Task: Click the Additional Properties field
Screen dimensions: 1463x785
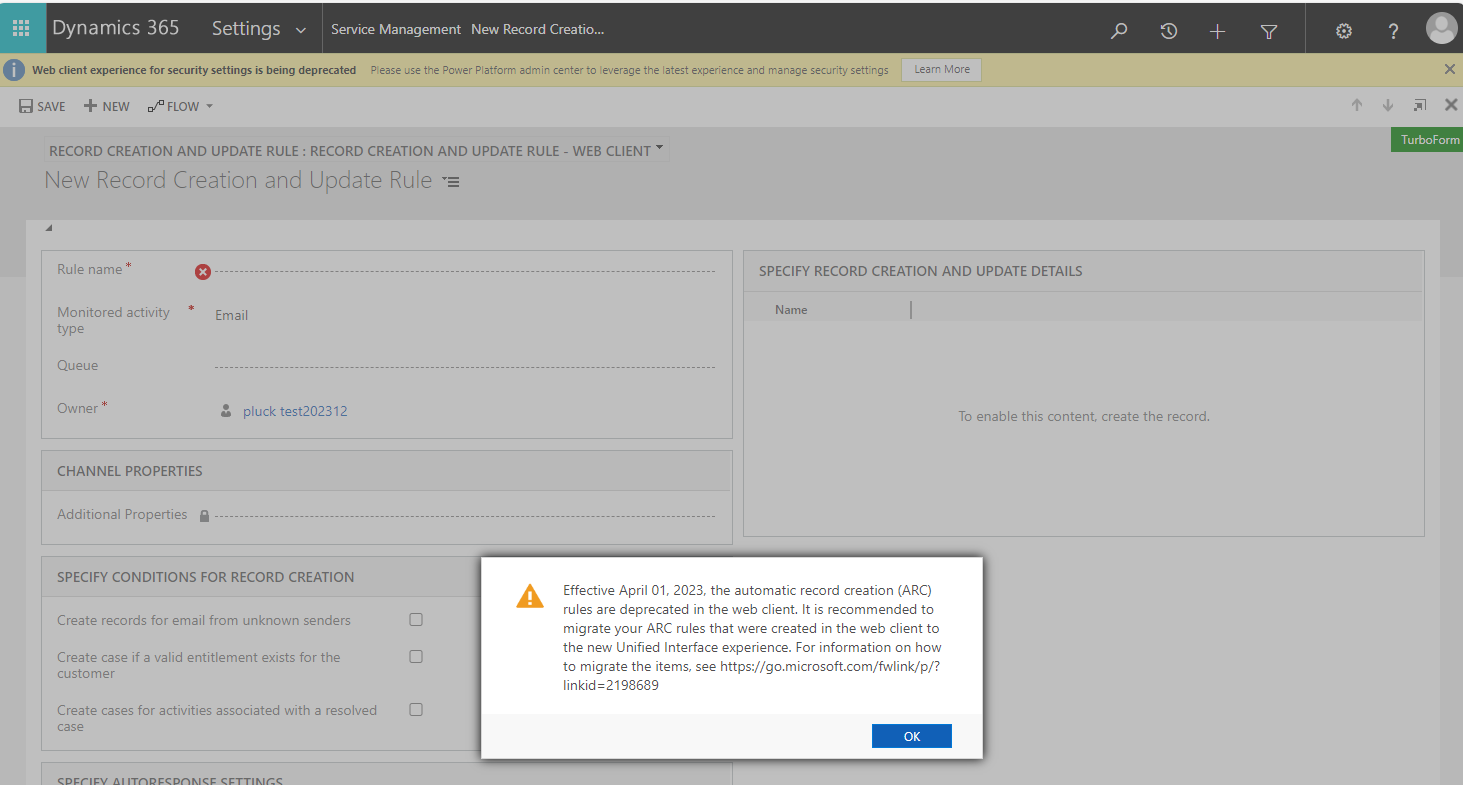Action: click(x=465, y=515)
